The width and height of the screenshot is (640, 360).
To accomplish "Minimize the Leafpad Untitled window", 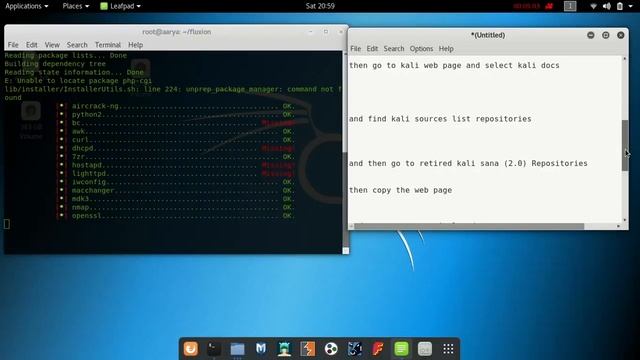I will point(591,35).
